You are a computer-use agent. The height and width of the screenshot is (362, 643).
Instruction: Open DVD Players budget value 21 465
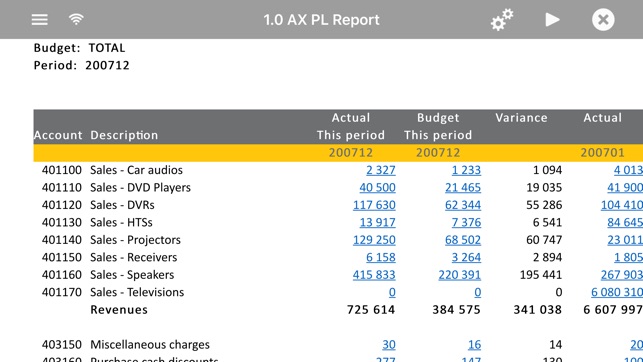463,187
